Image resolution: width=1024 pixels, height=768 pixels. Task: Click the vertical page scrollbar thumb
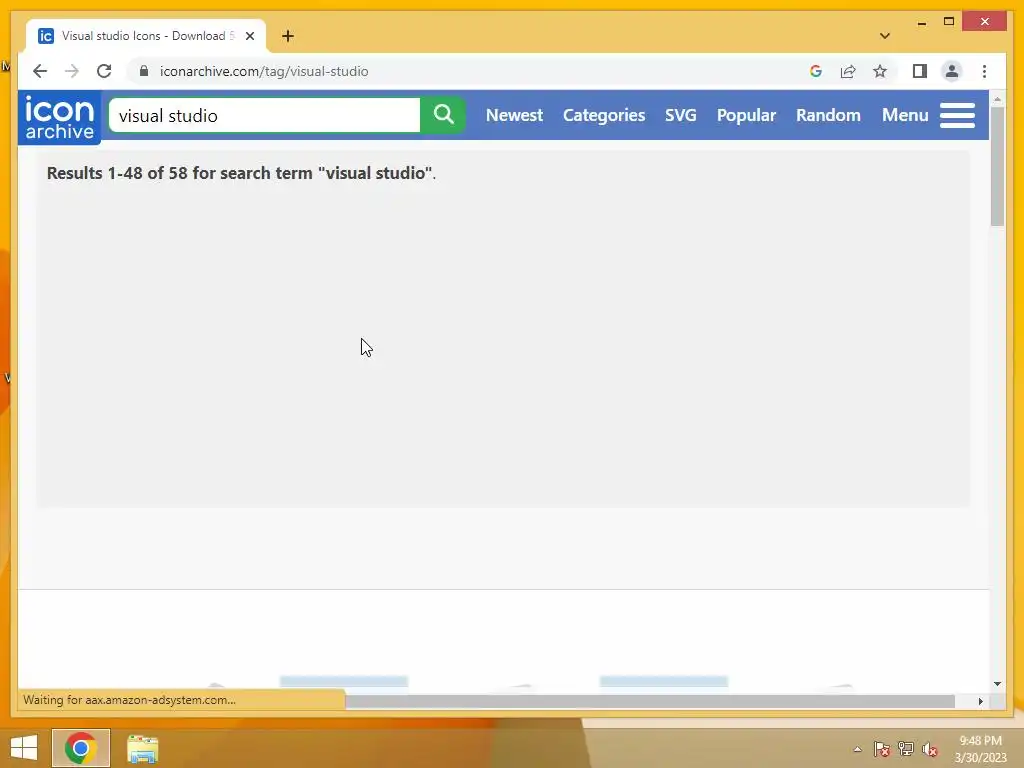(x=997, y=166)
